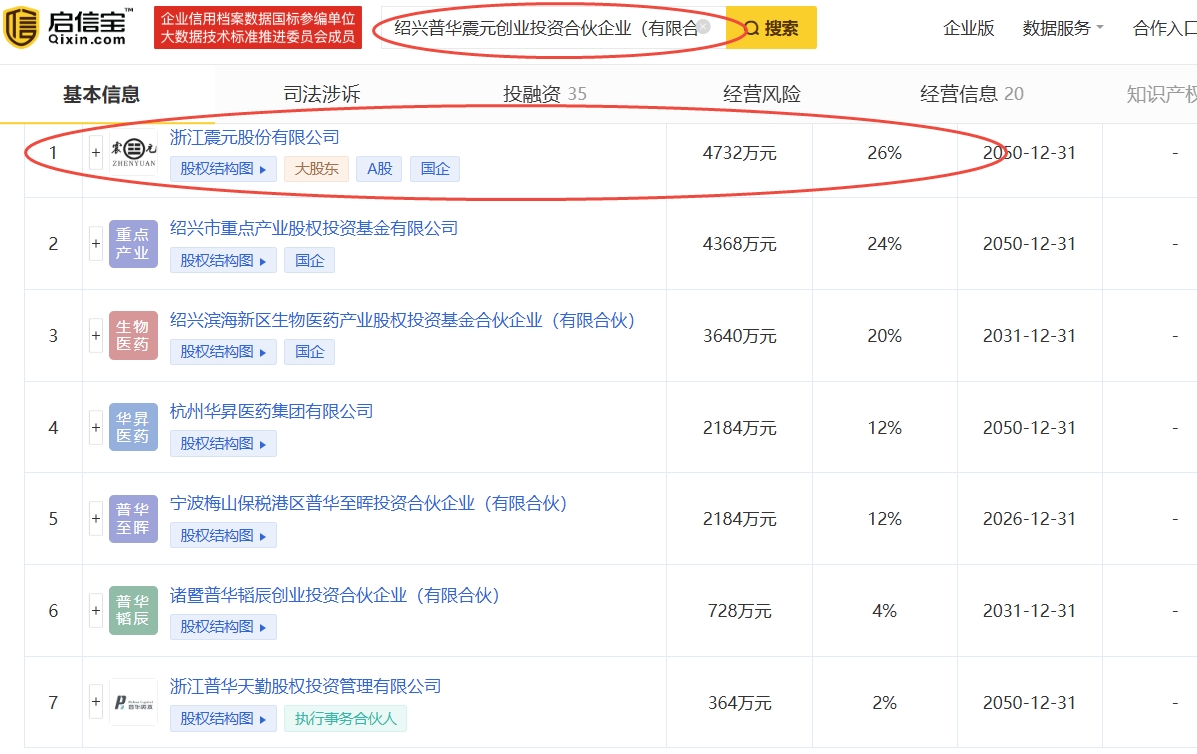Select the 4% shareholding cell

point(884,611)
